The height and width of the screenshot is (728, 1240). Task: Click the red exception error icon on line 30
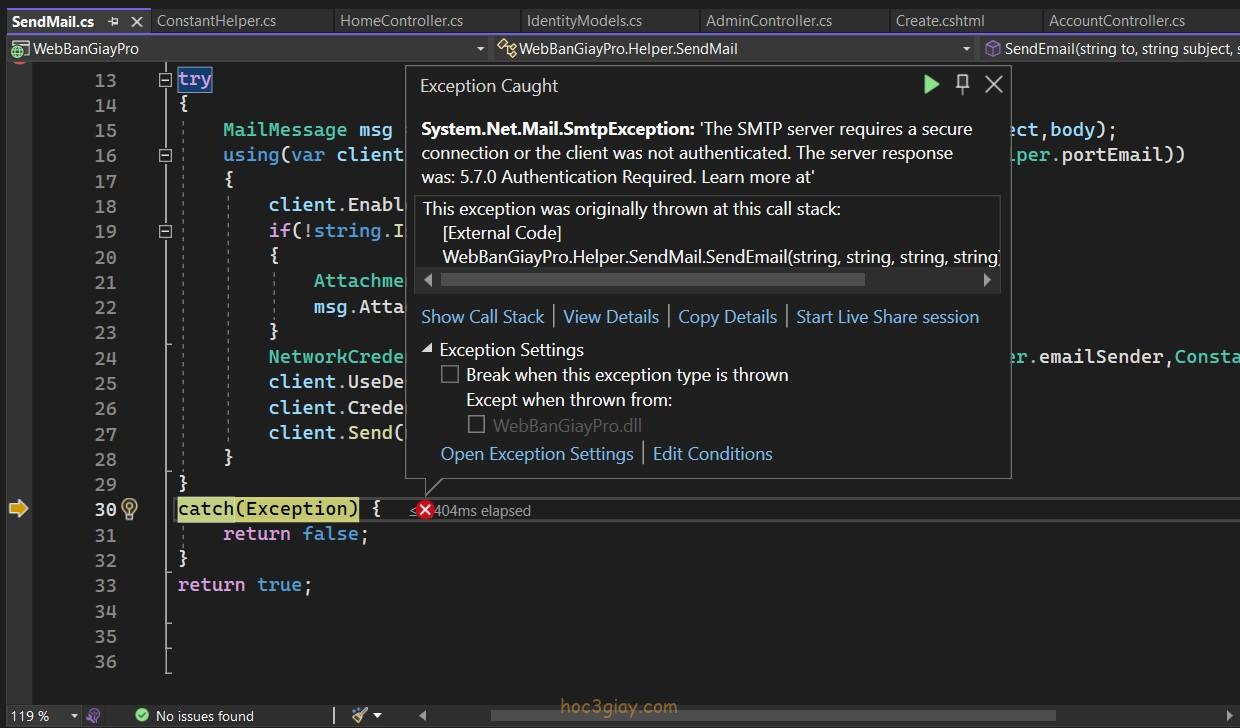click(425, 510)
